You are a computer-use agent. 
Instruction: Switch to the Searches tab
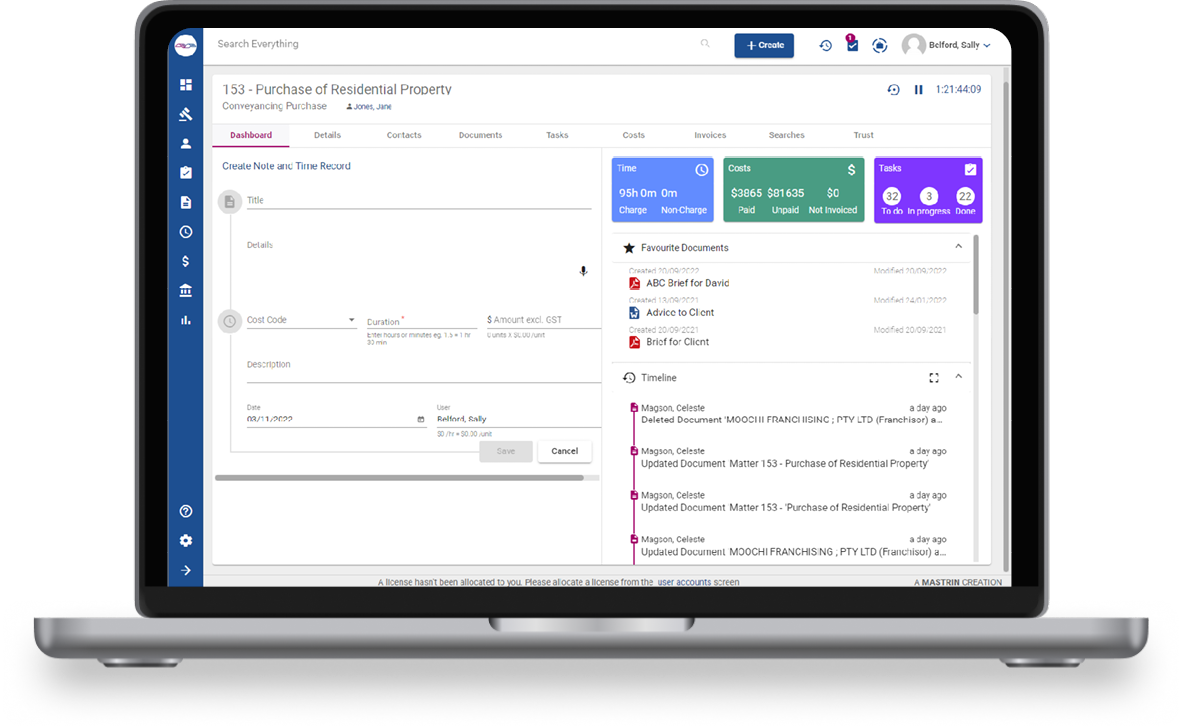pyautogui.click(x=786, y=135)
